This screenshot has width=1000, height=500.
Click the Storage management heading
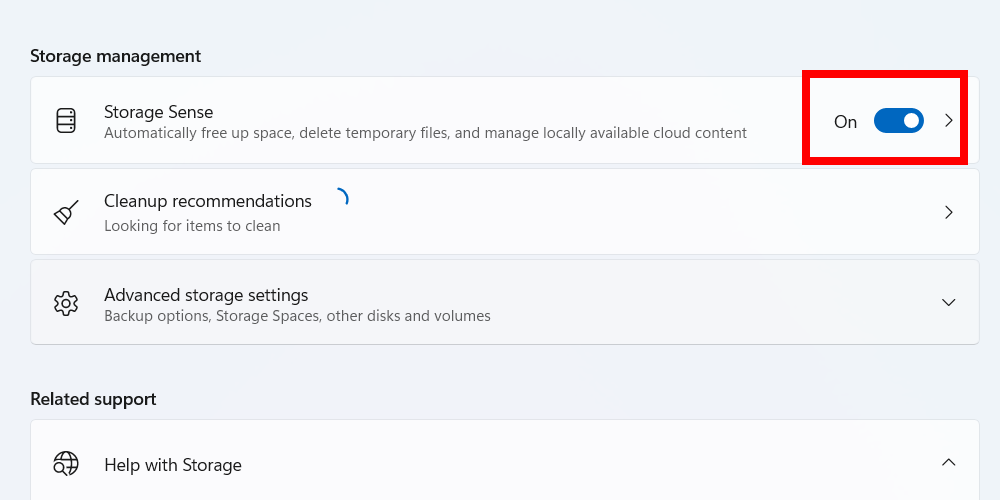tap(115, 56)
